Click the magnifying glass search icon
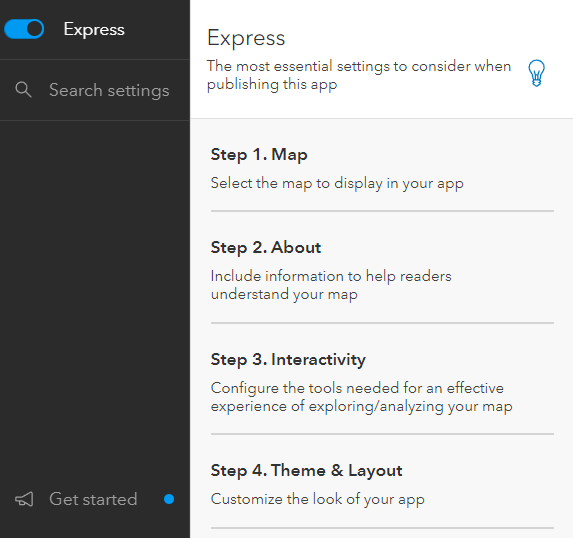Screen dimensions: 573x538 23,90
